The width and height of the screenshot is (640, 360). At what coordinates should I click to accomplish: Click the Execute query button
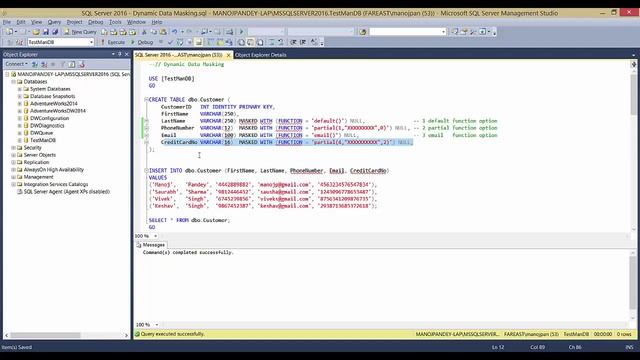(113, 42)
